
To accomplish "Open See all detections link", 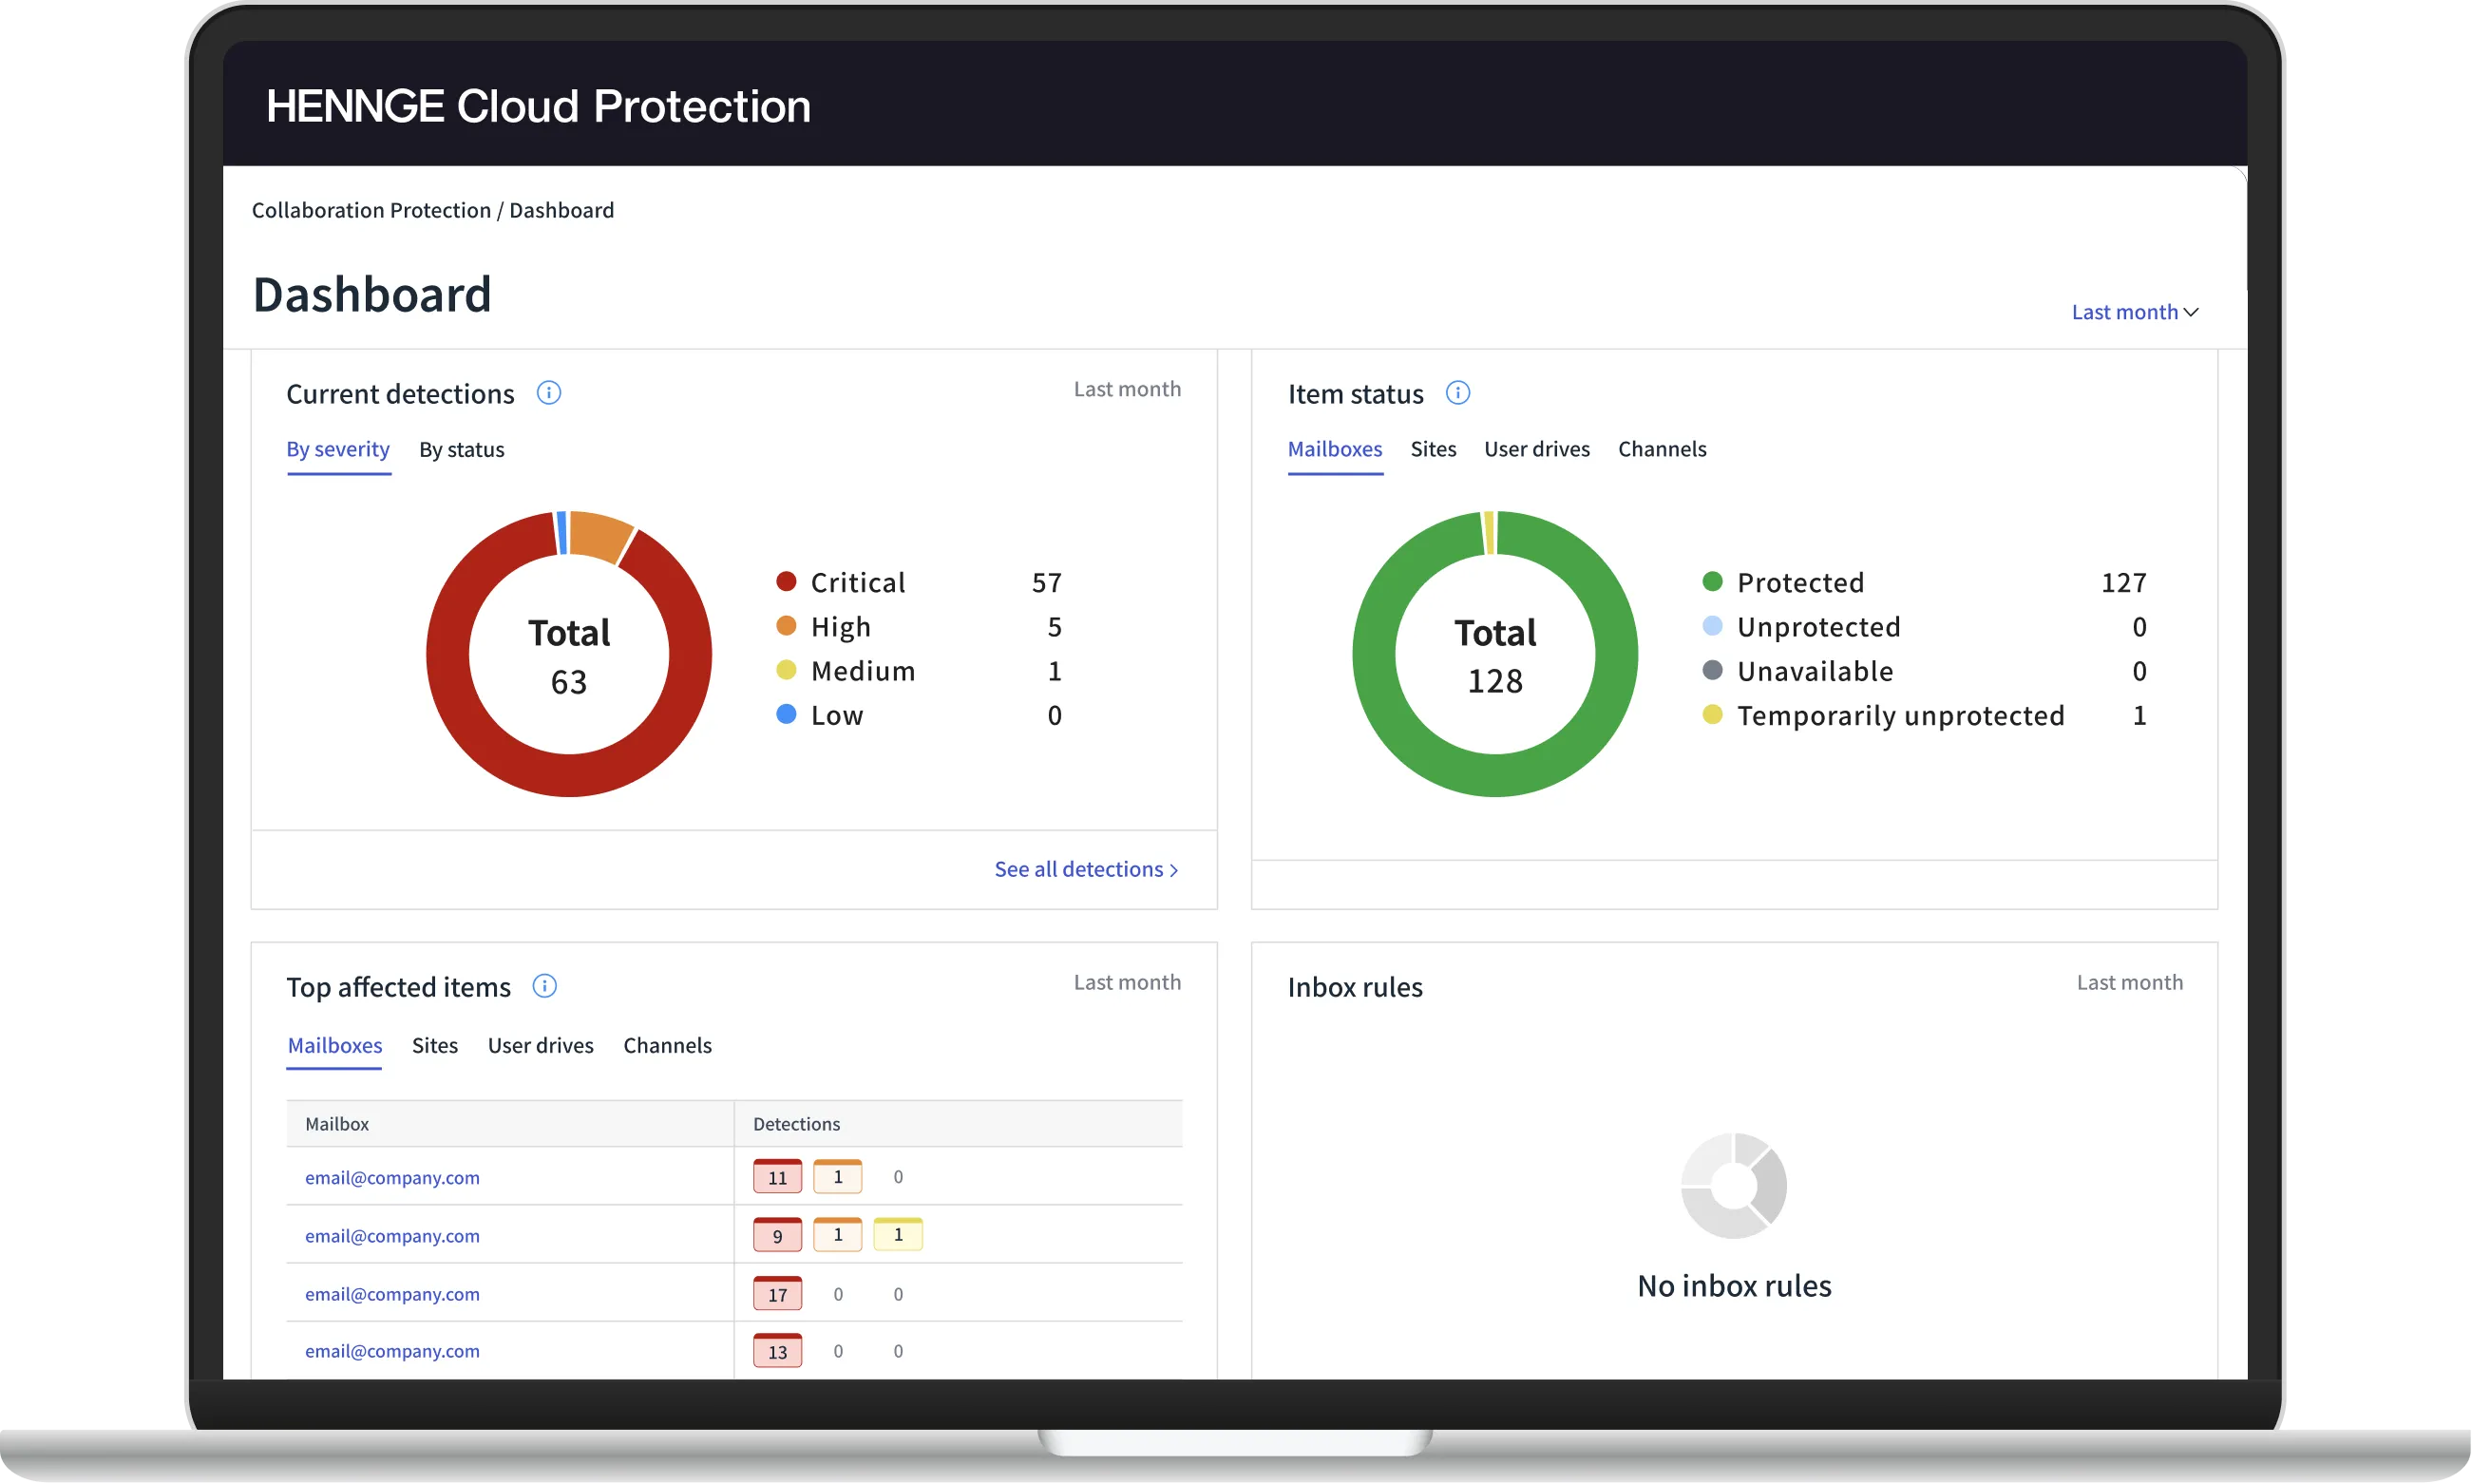I will (1086, 869).
